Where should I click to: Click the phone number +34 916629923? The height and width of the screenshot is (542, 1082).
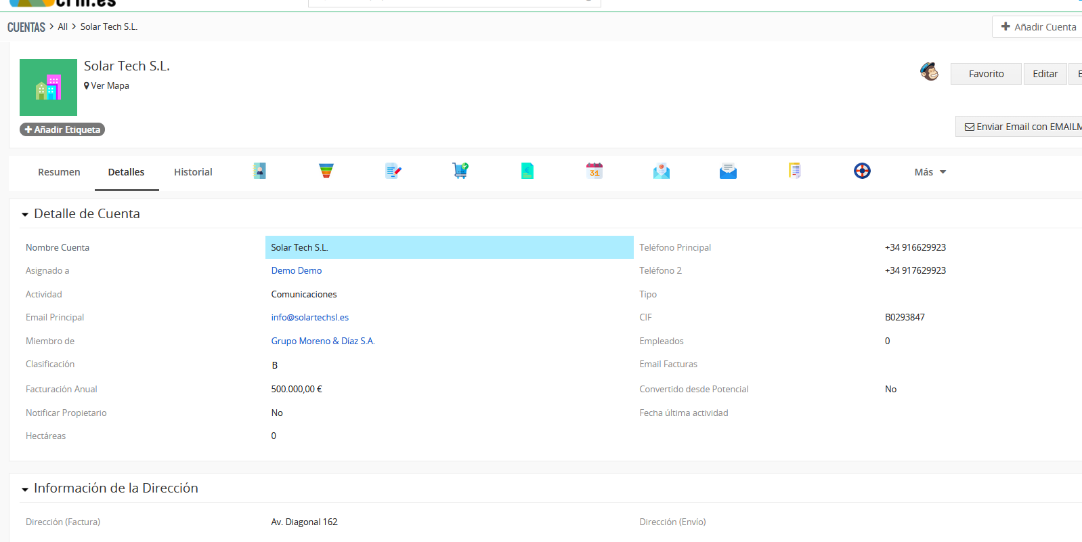[915, 247]
